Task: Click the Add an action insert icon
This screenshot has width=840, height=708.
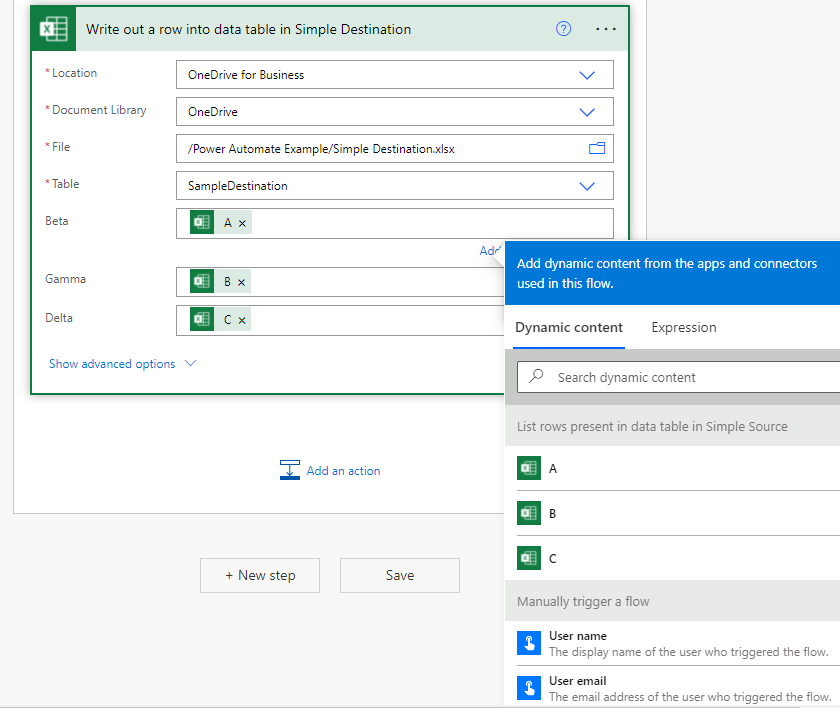Action: click(x=290, y=470)
